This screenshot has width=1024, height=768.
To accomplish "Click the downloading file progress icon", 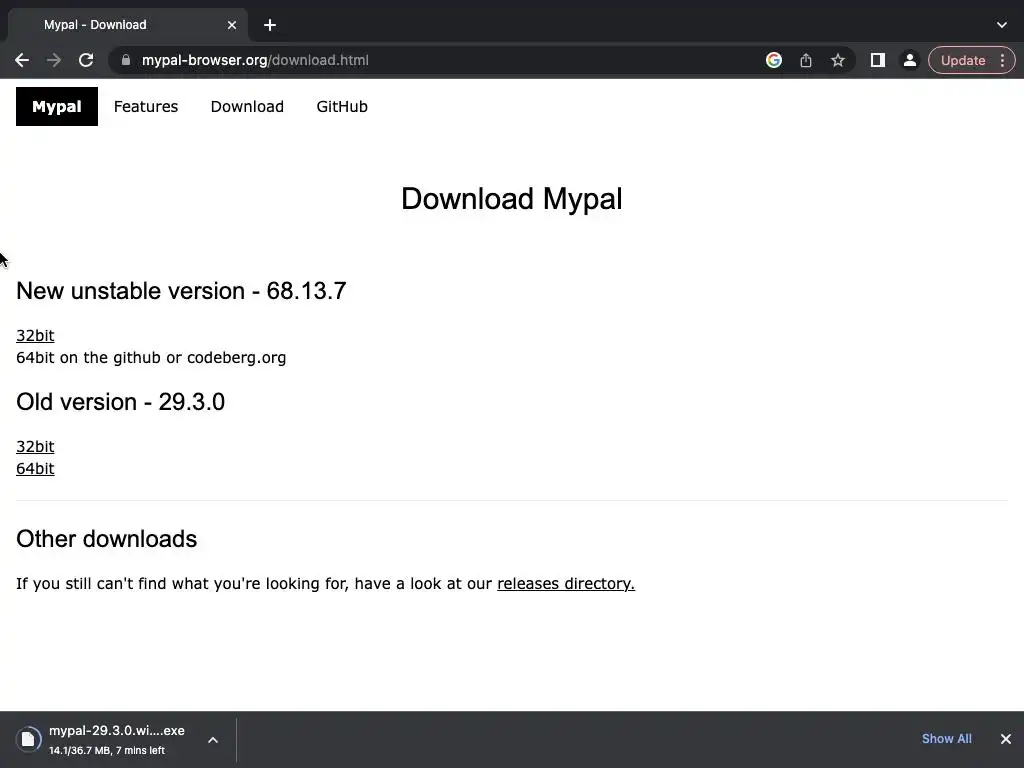I will tap(28, 739).
